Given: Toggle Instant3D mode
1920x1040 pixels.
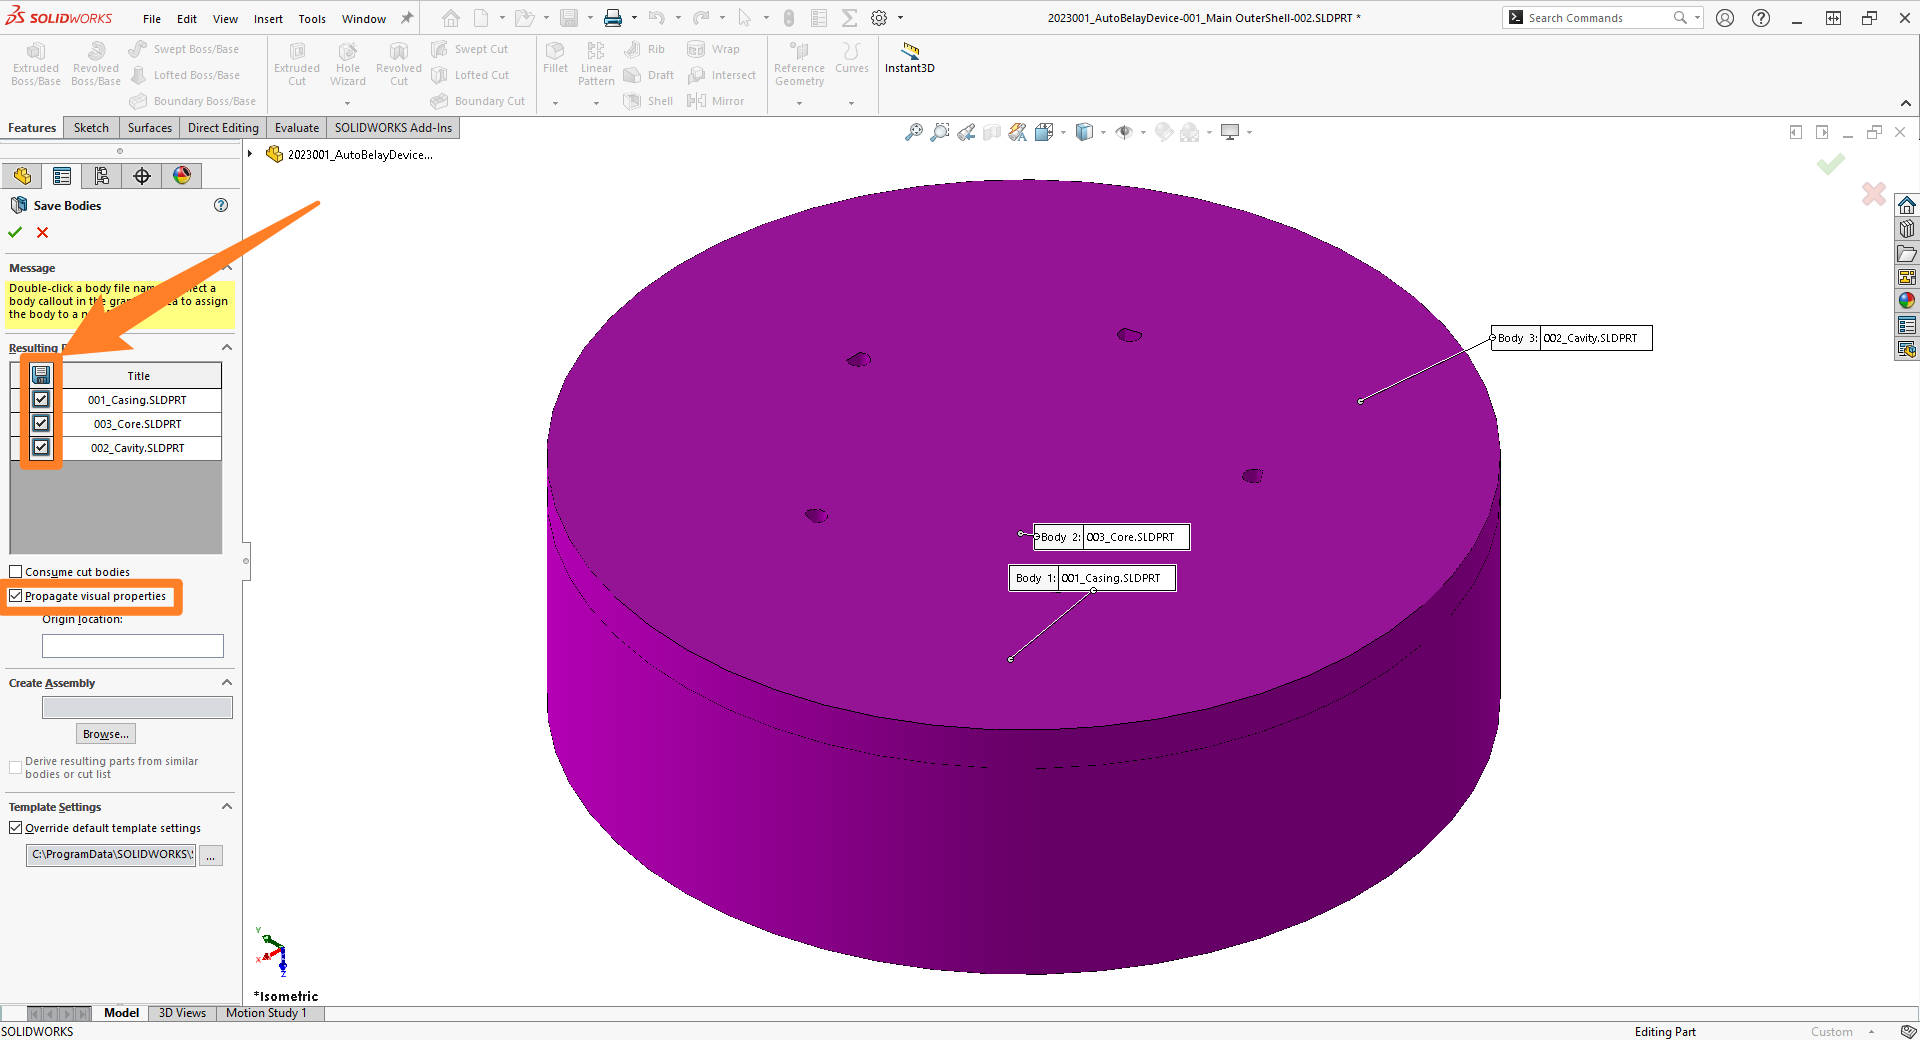Looking at the screenshot, I should pyautogui.click(x=909, y=58).
